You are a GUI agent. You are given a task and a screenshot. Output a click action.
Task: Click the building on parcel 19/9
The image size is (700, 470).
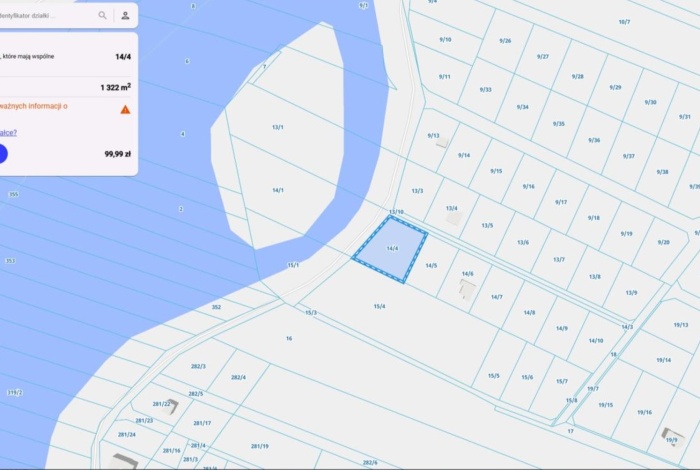click(673, 437)
